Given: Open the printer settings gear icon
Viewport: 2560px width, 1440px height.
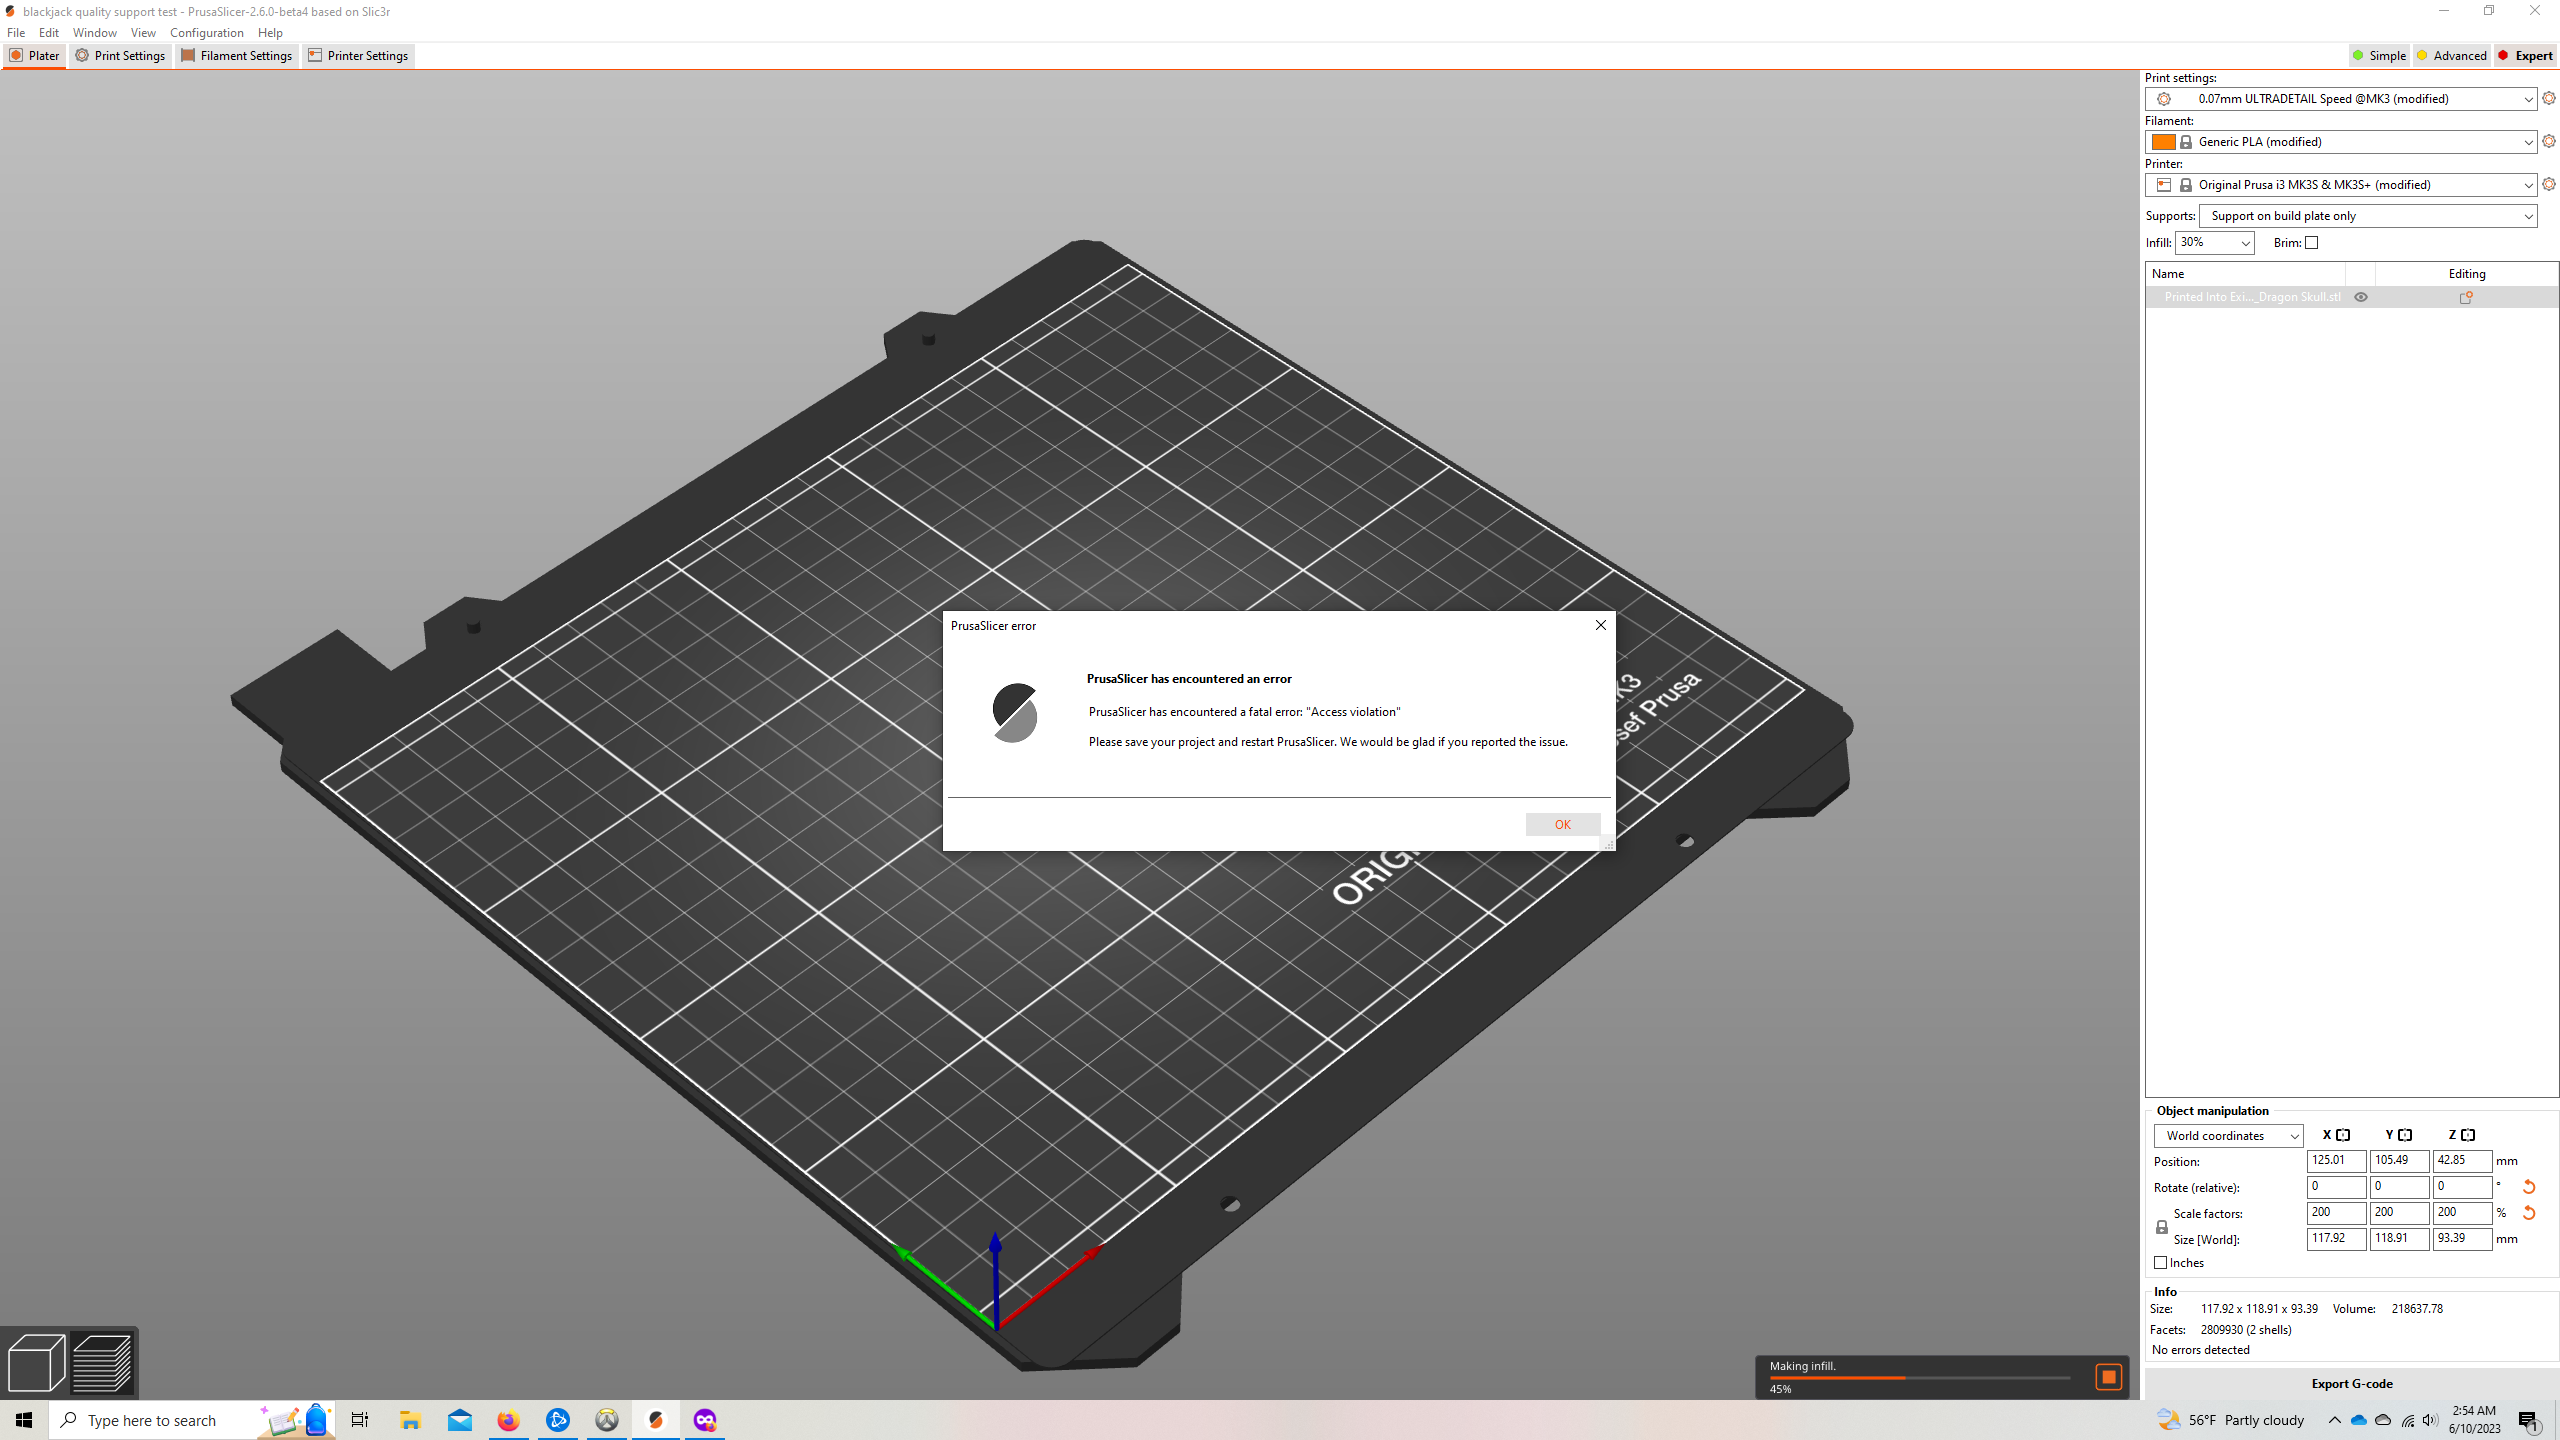Looking at the screenshot, I should (2549, 184).
